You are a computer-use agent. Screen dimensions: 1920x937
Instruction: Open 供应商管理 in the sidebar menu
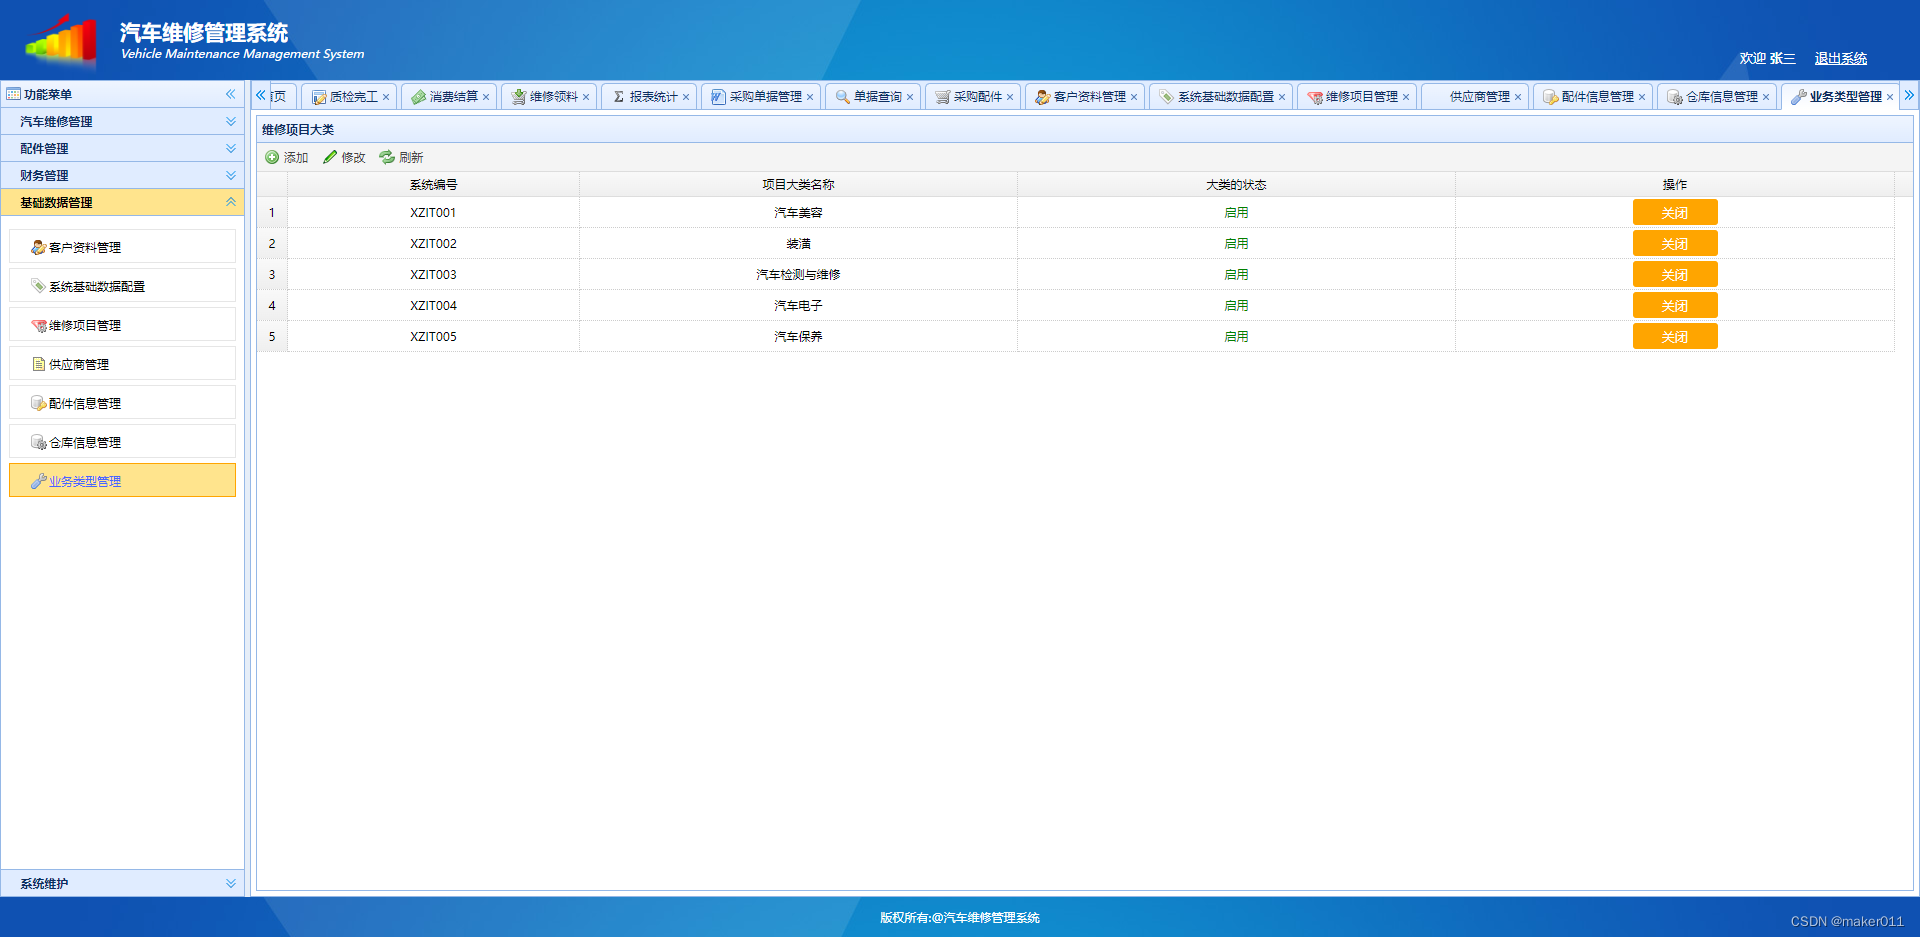(122, 364)
